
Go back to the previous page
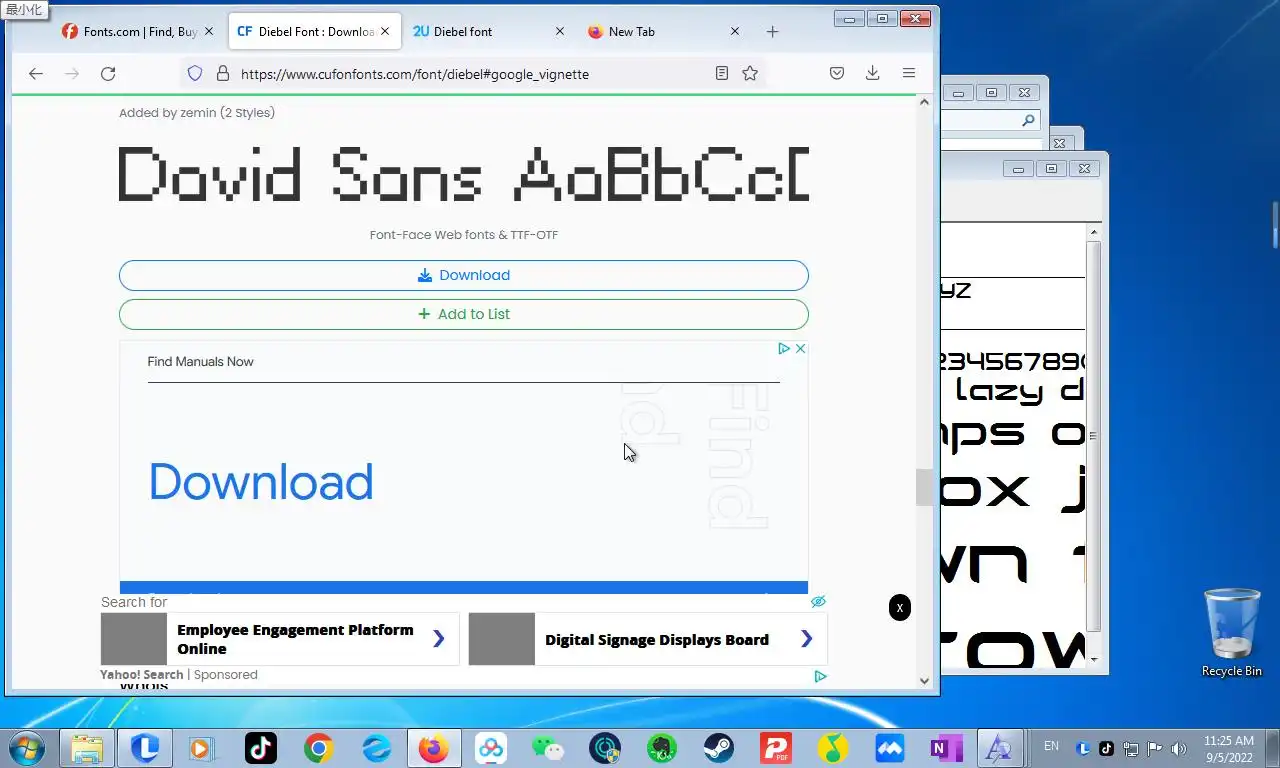tap(36, 73)
